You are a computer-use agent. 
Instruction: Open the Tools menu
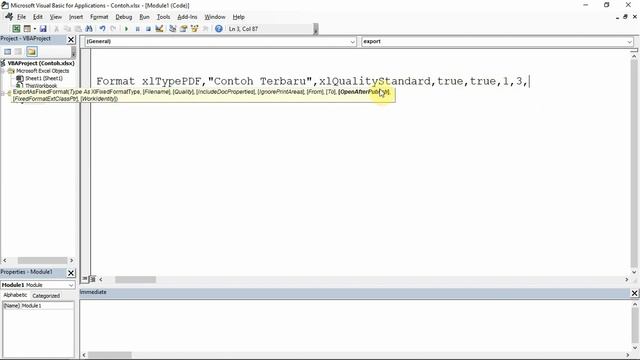tap(163, 17)
